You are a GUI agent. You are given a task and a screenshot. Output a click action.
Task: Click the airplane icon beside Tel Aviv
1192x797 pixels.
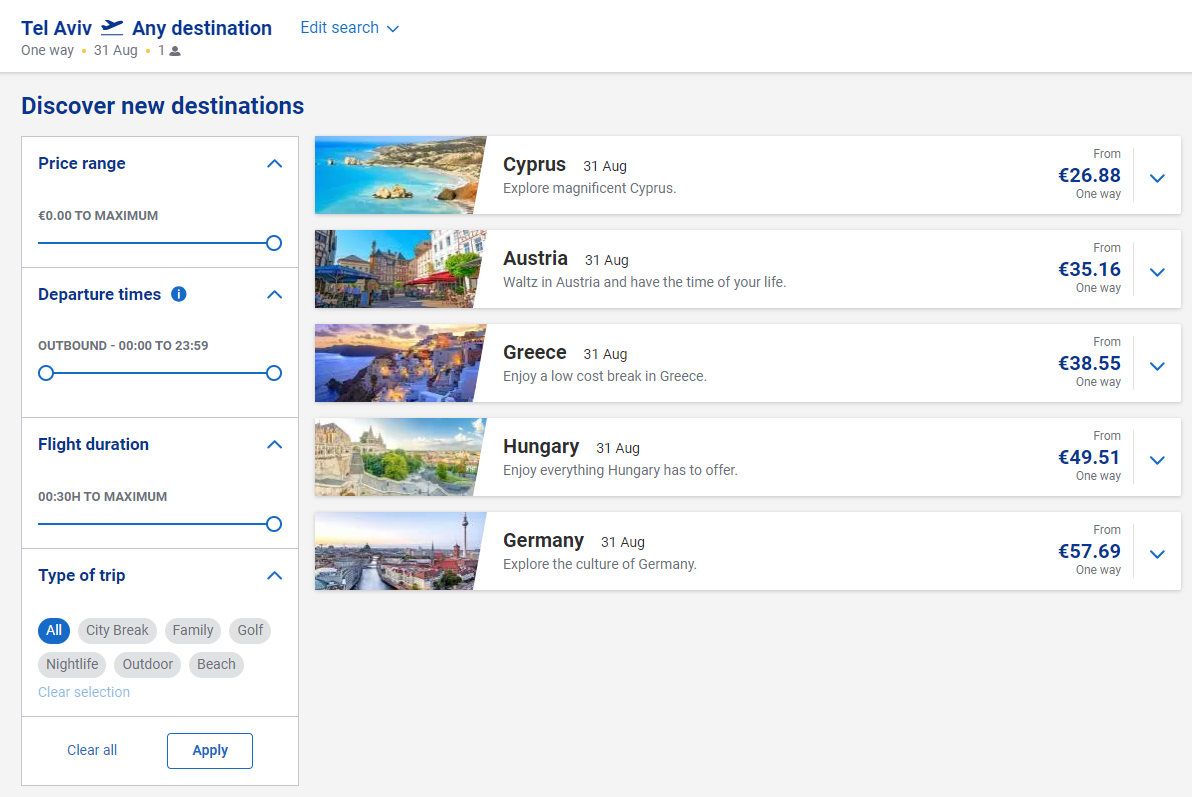[x=112, y=27]
